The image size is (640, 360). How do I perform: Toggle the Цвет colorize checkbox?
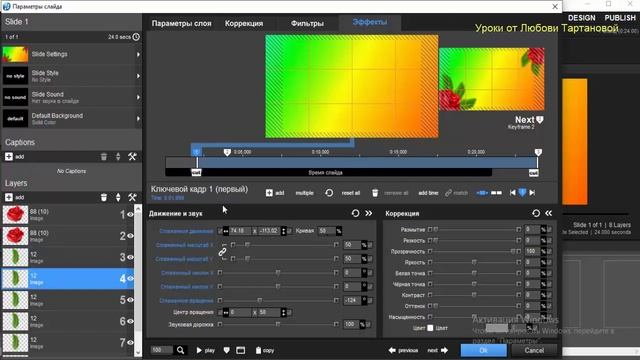tap(430, 328)
